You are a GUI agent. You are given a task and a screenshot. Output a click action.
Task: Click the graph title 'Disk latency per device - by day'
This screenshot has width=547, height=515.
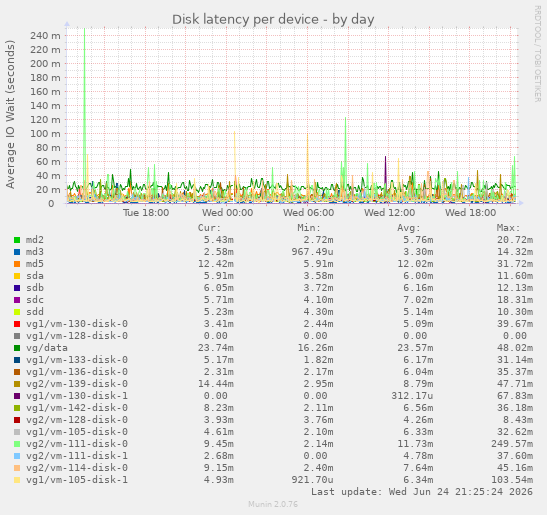coord(273,20)
